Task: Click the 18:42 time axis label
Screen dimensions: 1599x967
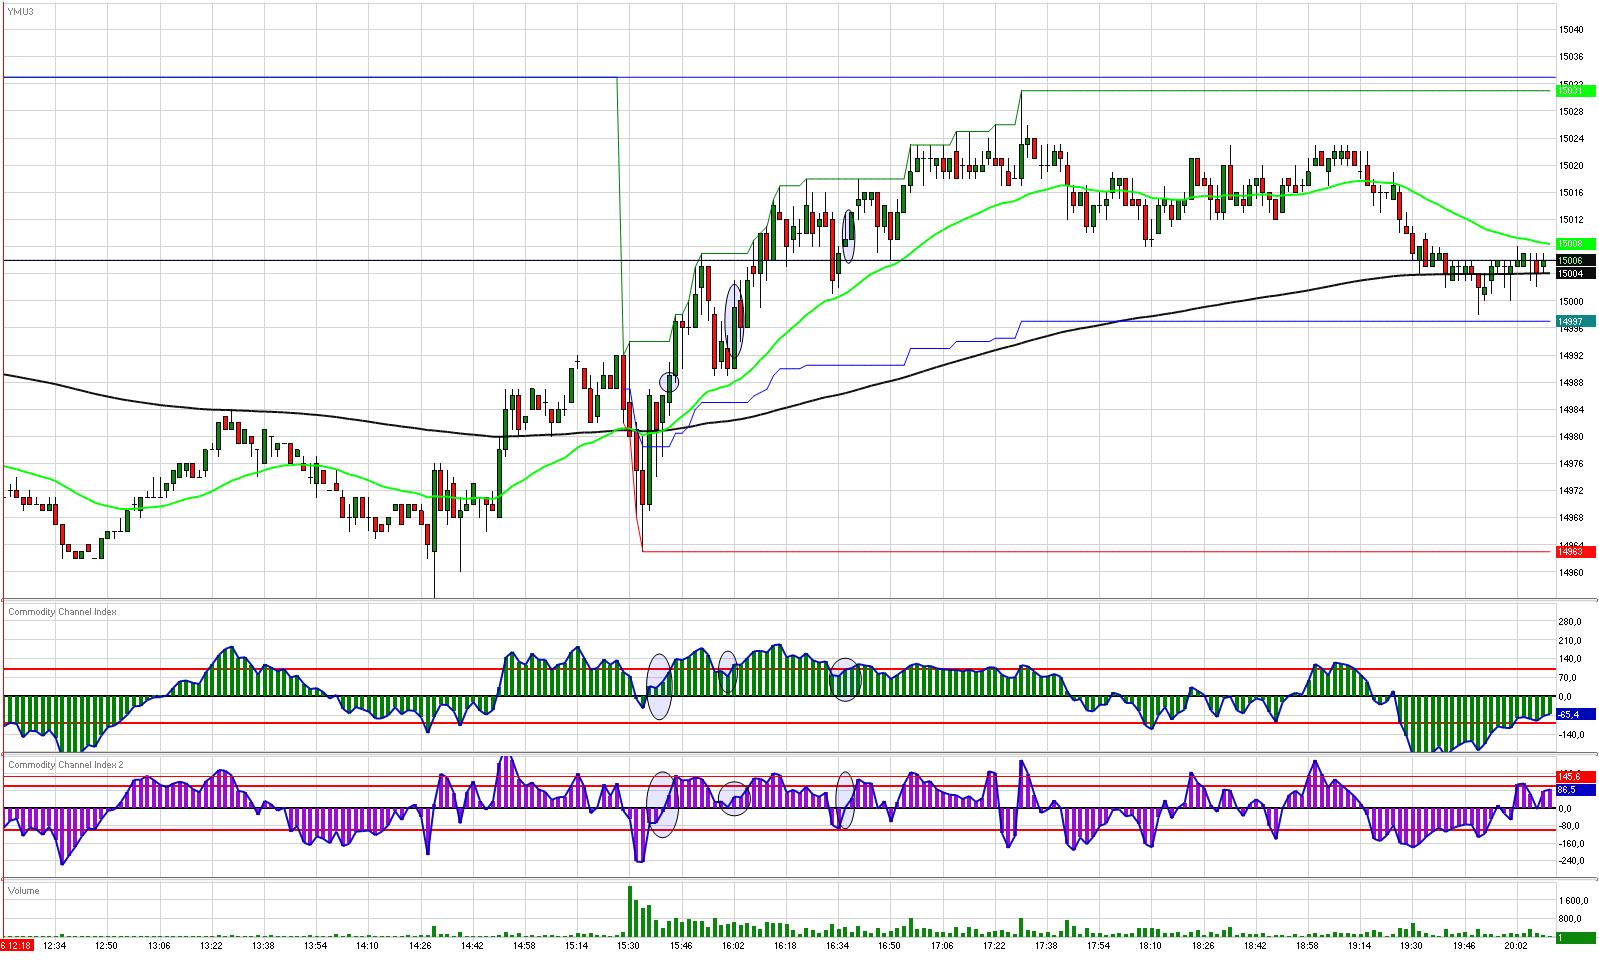Action: pyautogui.click(x=1255, y=945)
